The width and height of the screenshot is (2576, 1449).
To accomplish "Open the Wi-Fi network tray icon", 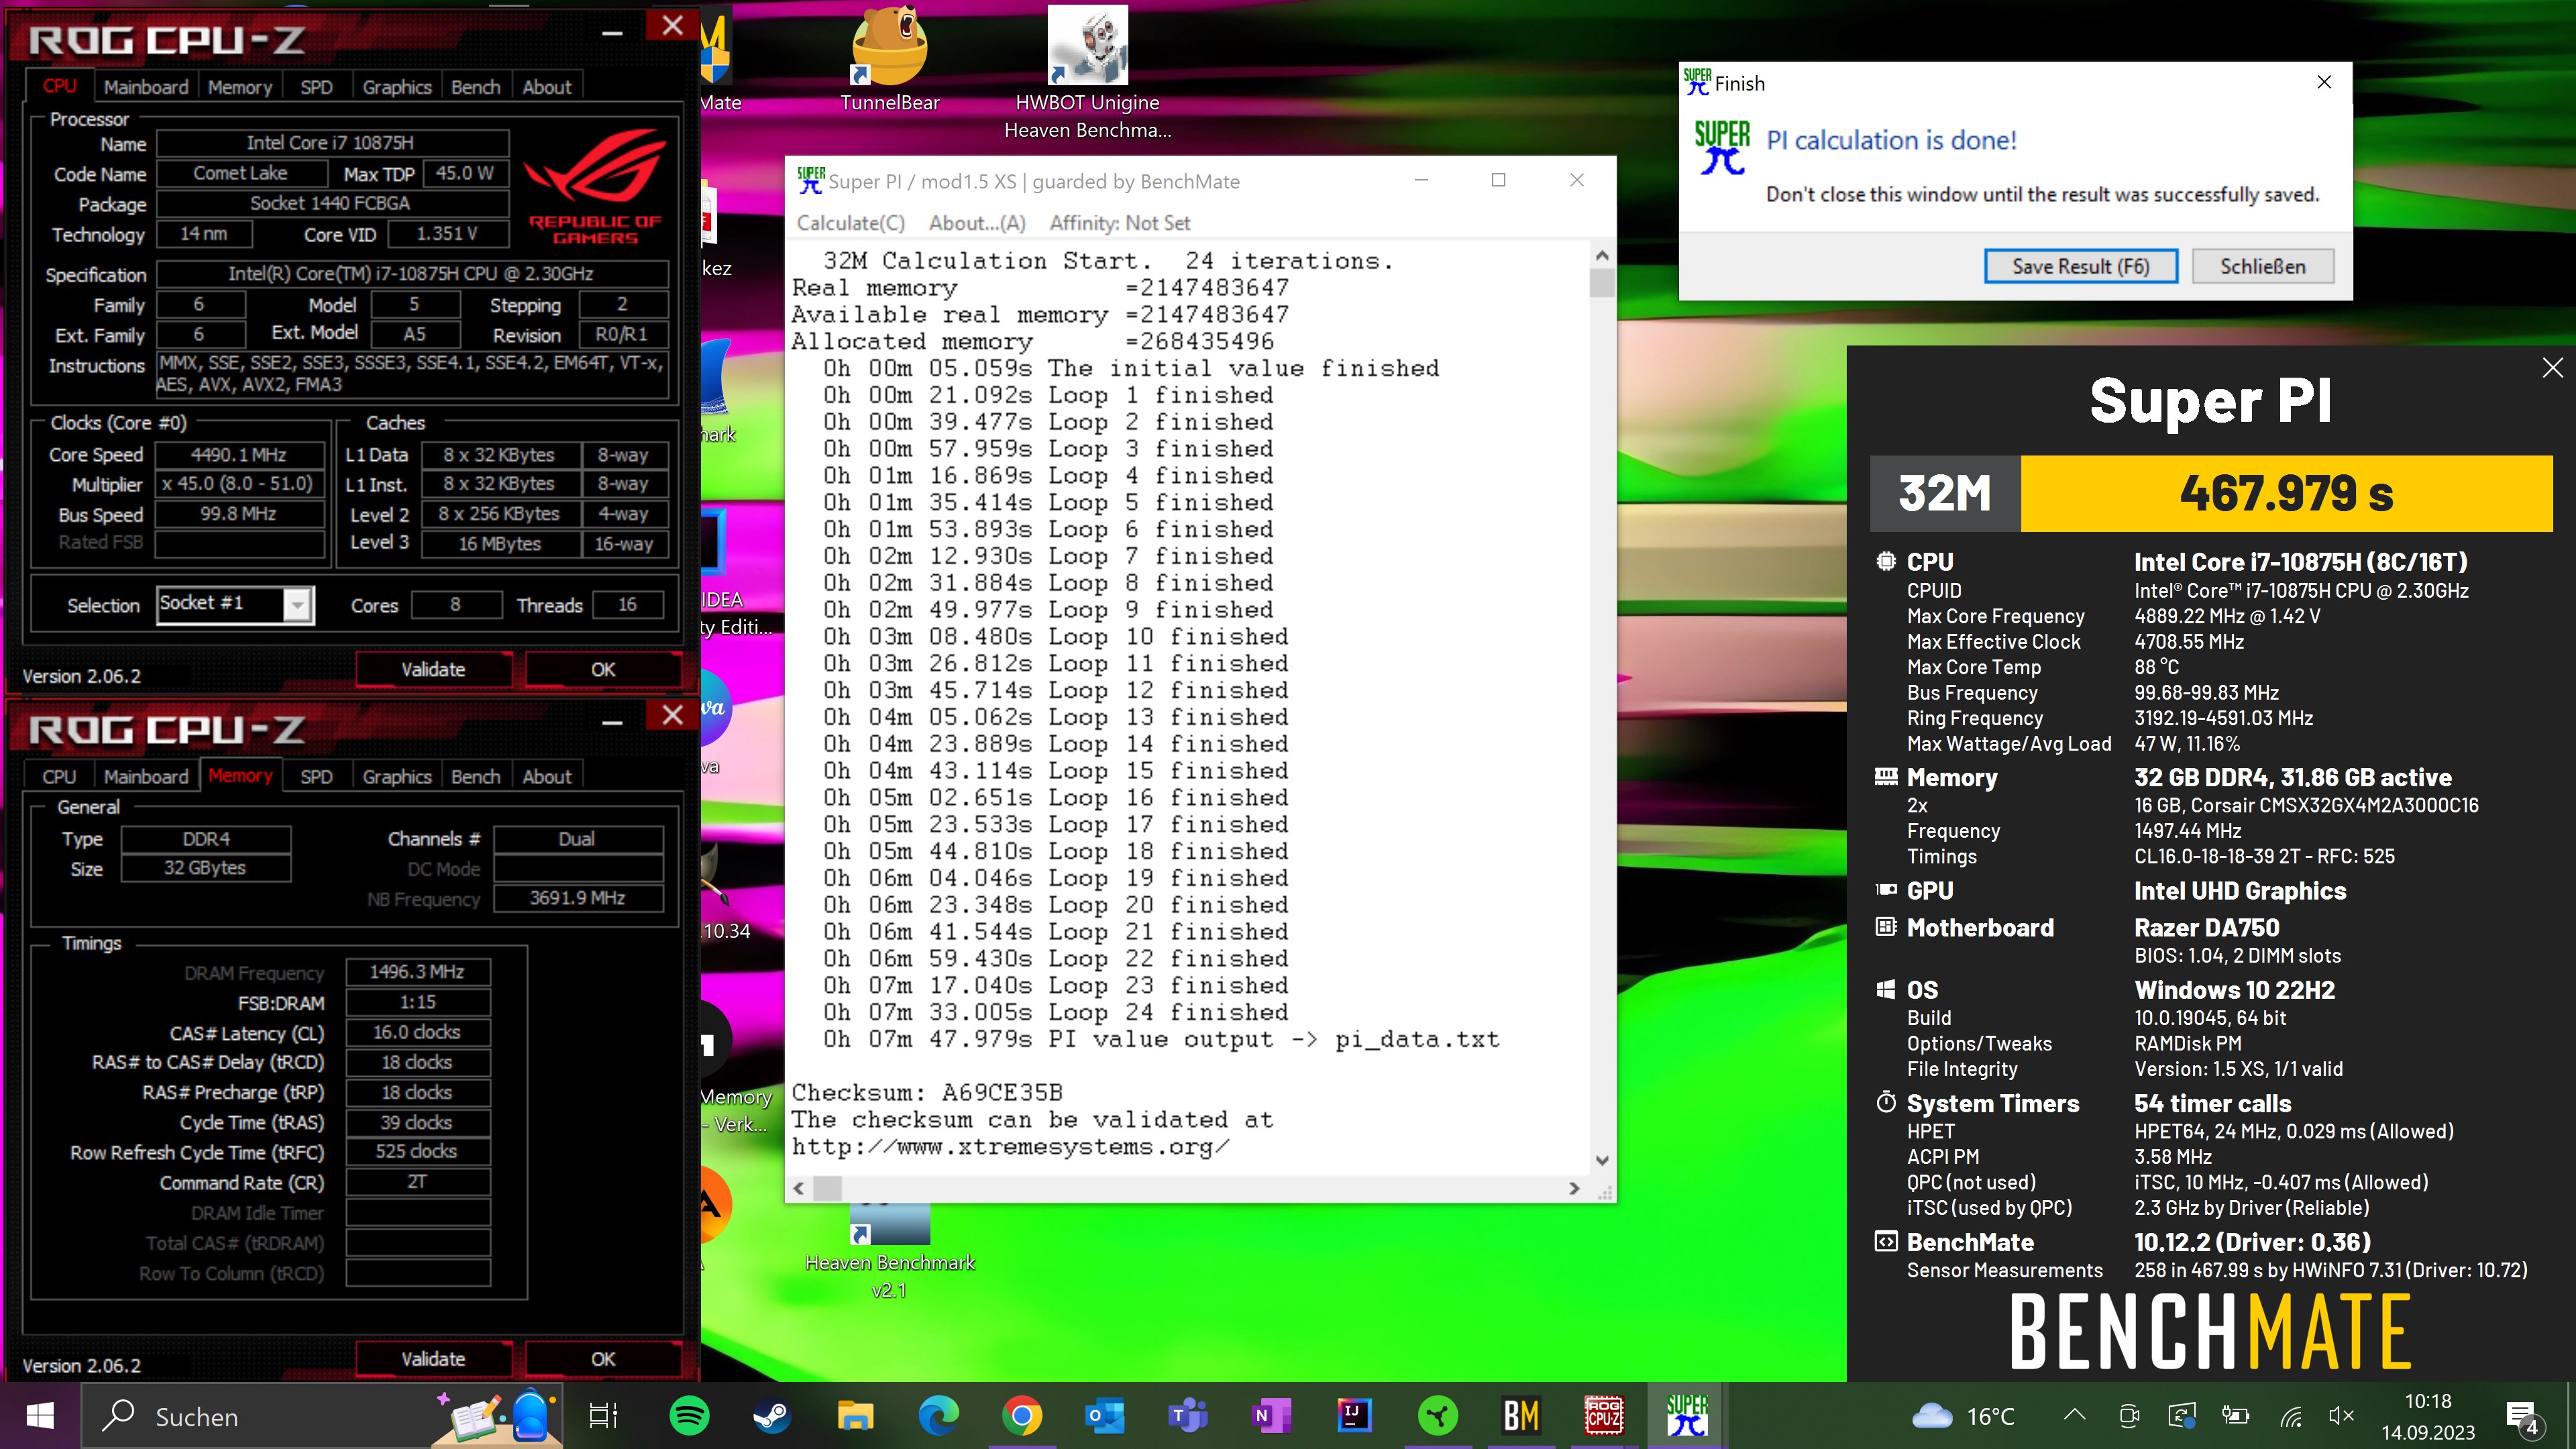I will pyautogui.click(x=2290, y=1416).
